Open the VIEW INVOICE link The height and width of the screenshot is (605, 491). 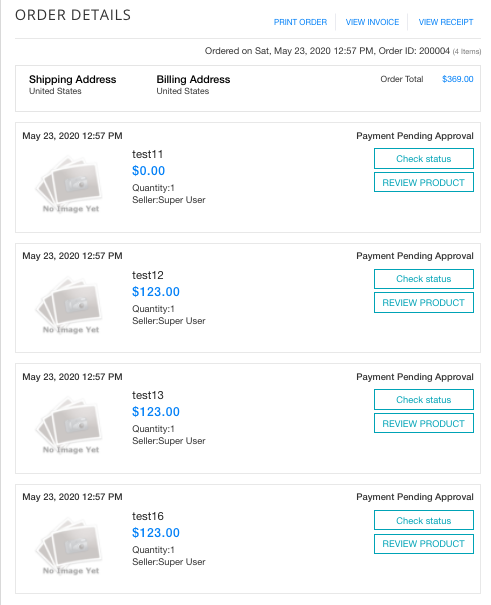point(372,22)
